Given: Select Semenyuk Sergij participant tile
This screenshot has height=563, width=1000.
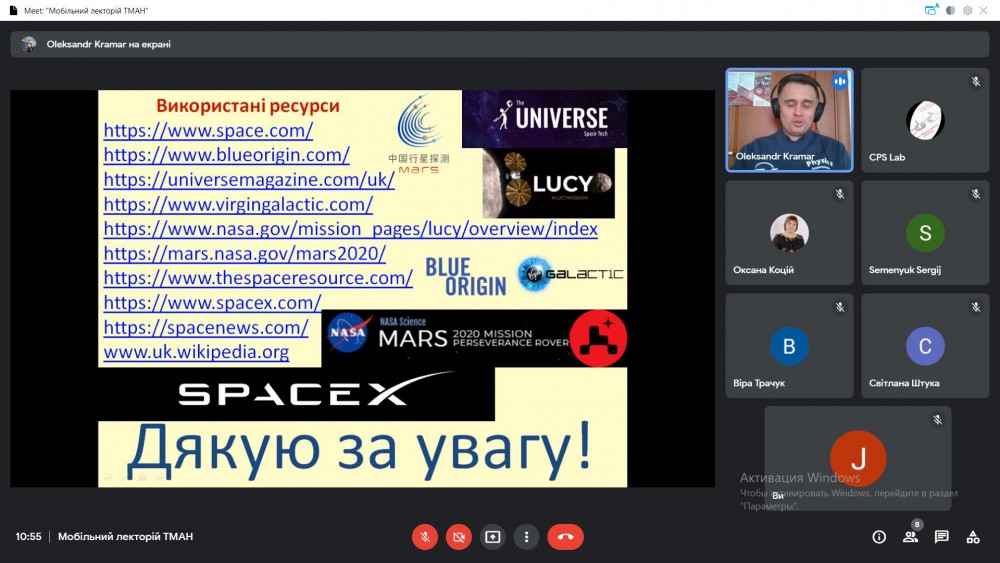Looking at the screenshot, I should pyautogui.click(x=925, y=233).
